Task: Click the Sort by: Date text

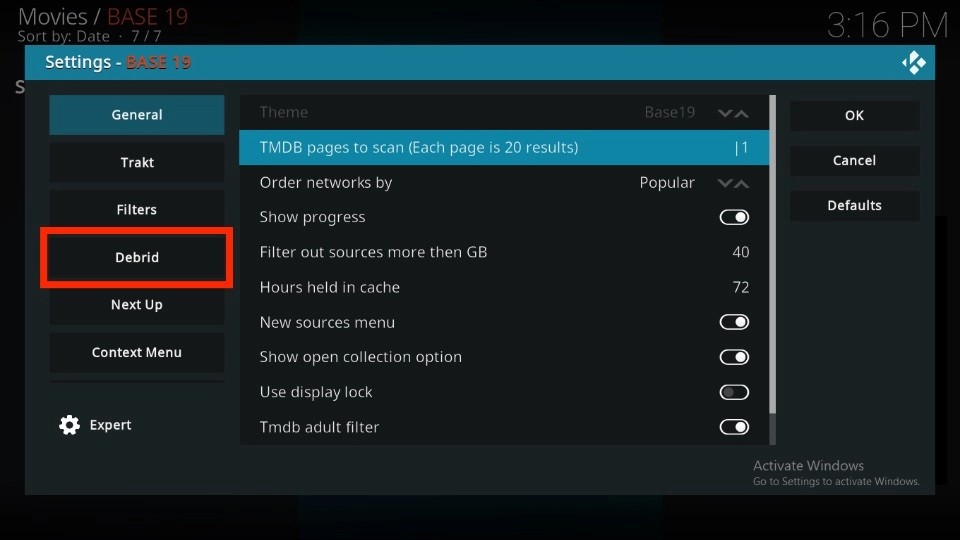Action: pyautogui.click(x=64, y=37)
